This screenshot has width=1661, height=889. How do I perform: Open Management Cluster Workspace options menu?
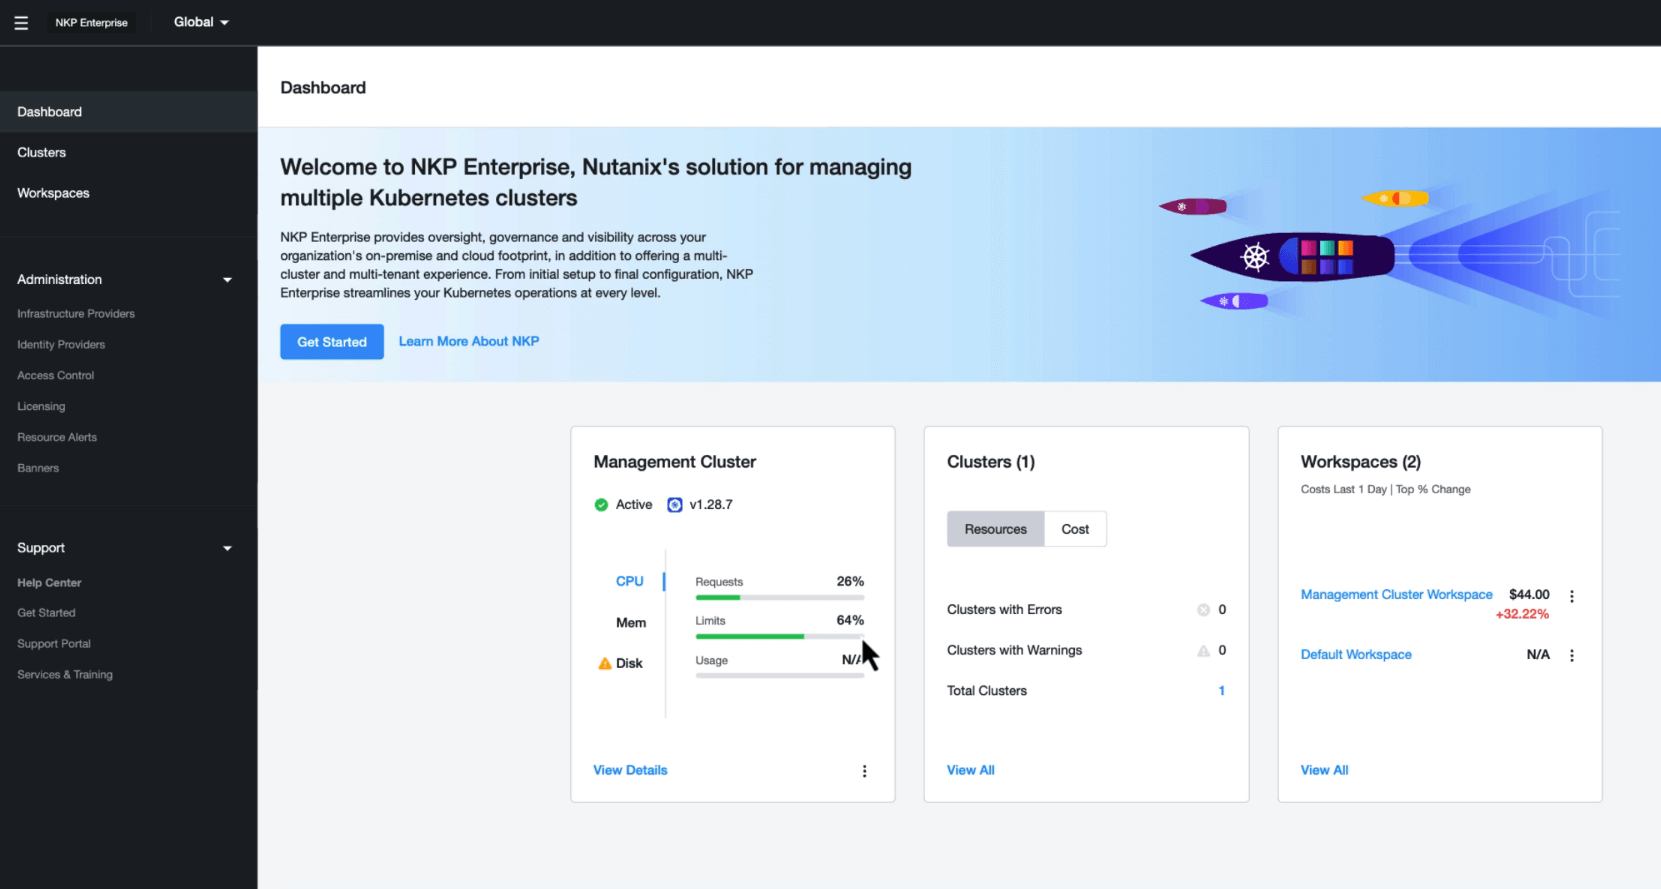(1572, 596)
